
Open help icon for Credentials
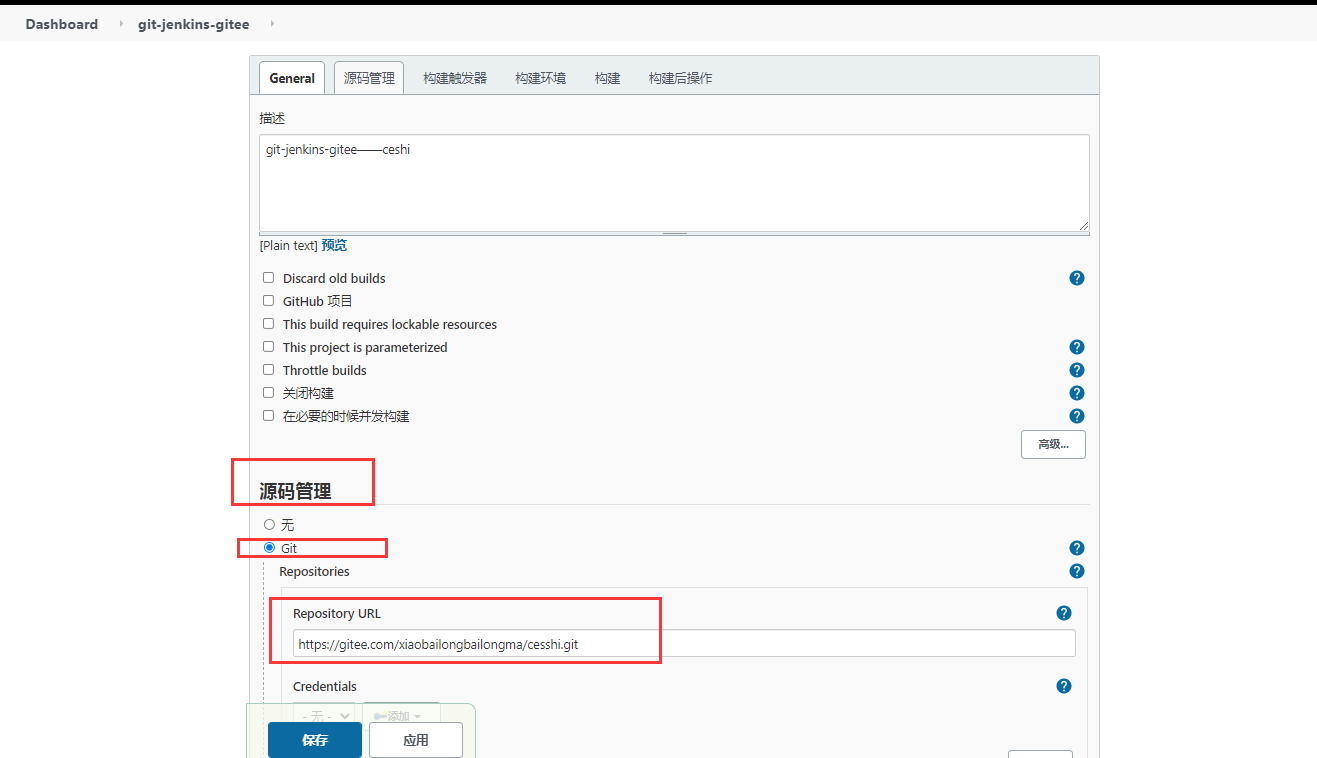pyautogui.click(x=1064, y=686)
